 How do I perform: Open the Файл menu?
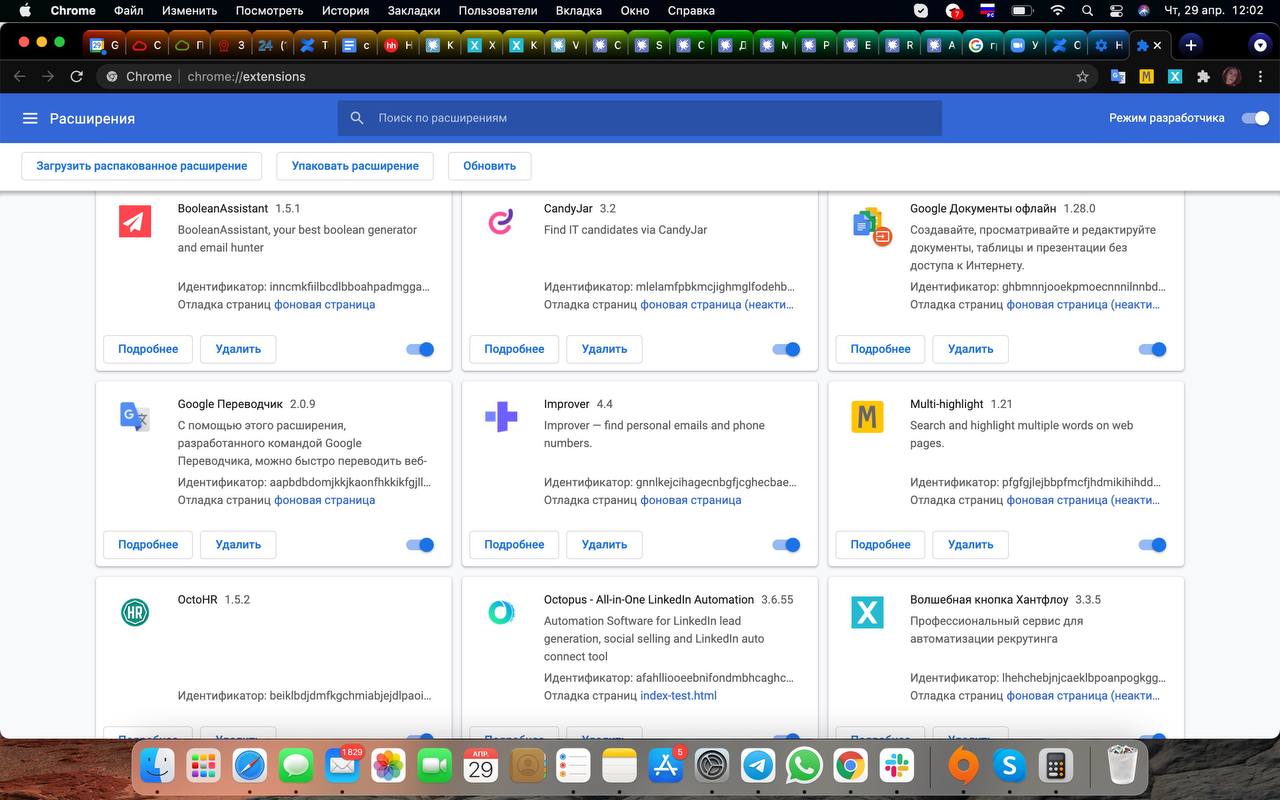click(x=129, y=11)
